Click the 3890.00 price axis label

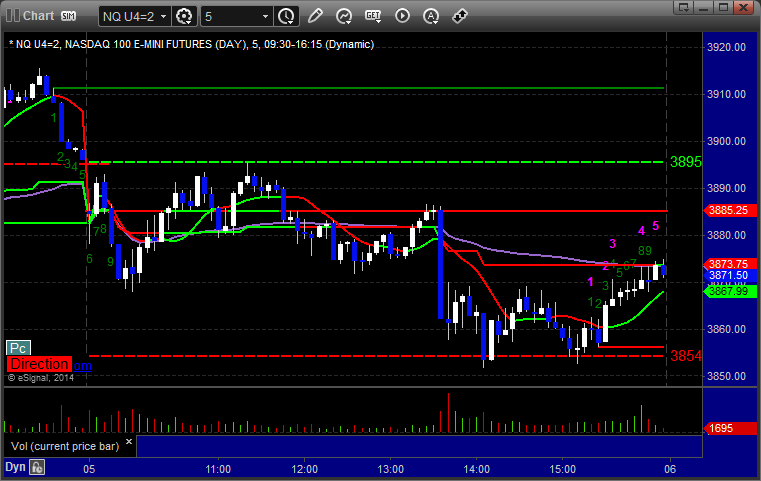click(x=726, y=188)
